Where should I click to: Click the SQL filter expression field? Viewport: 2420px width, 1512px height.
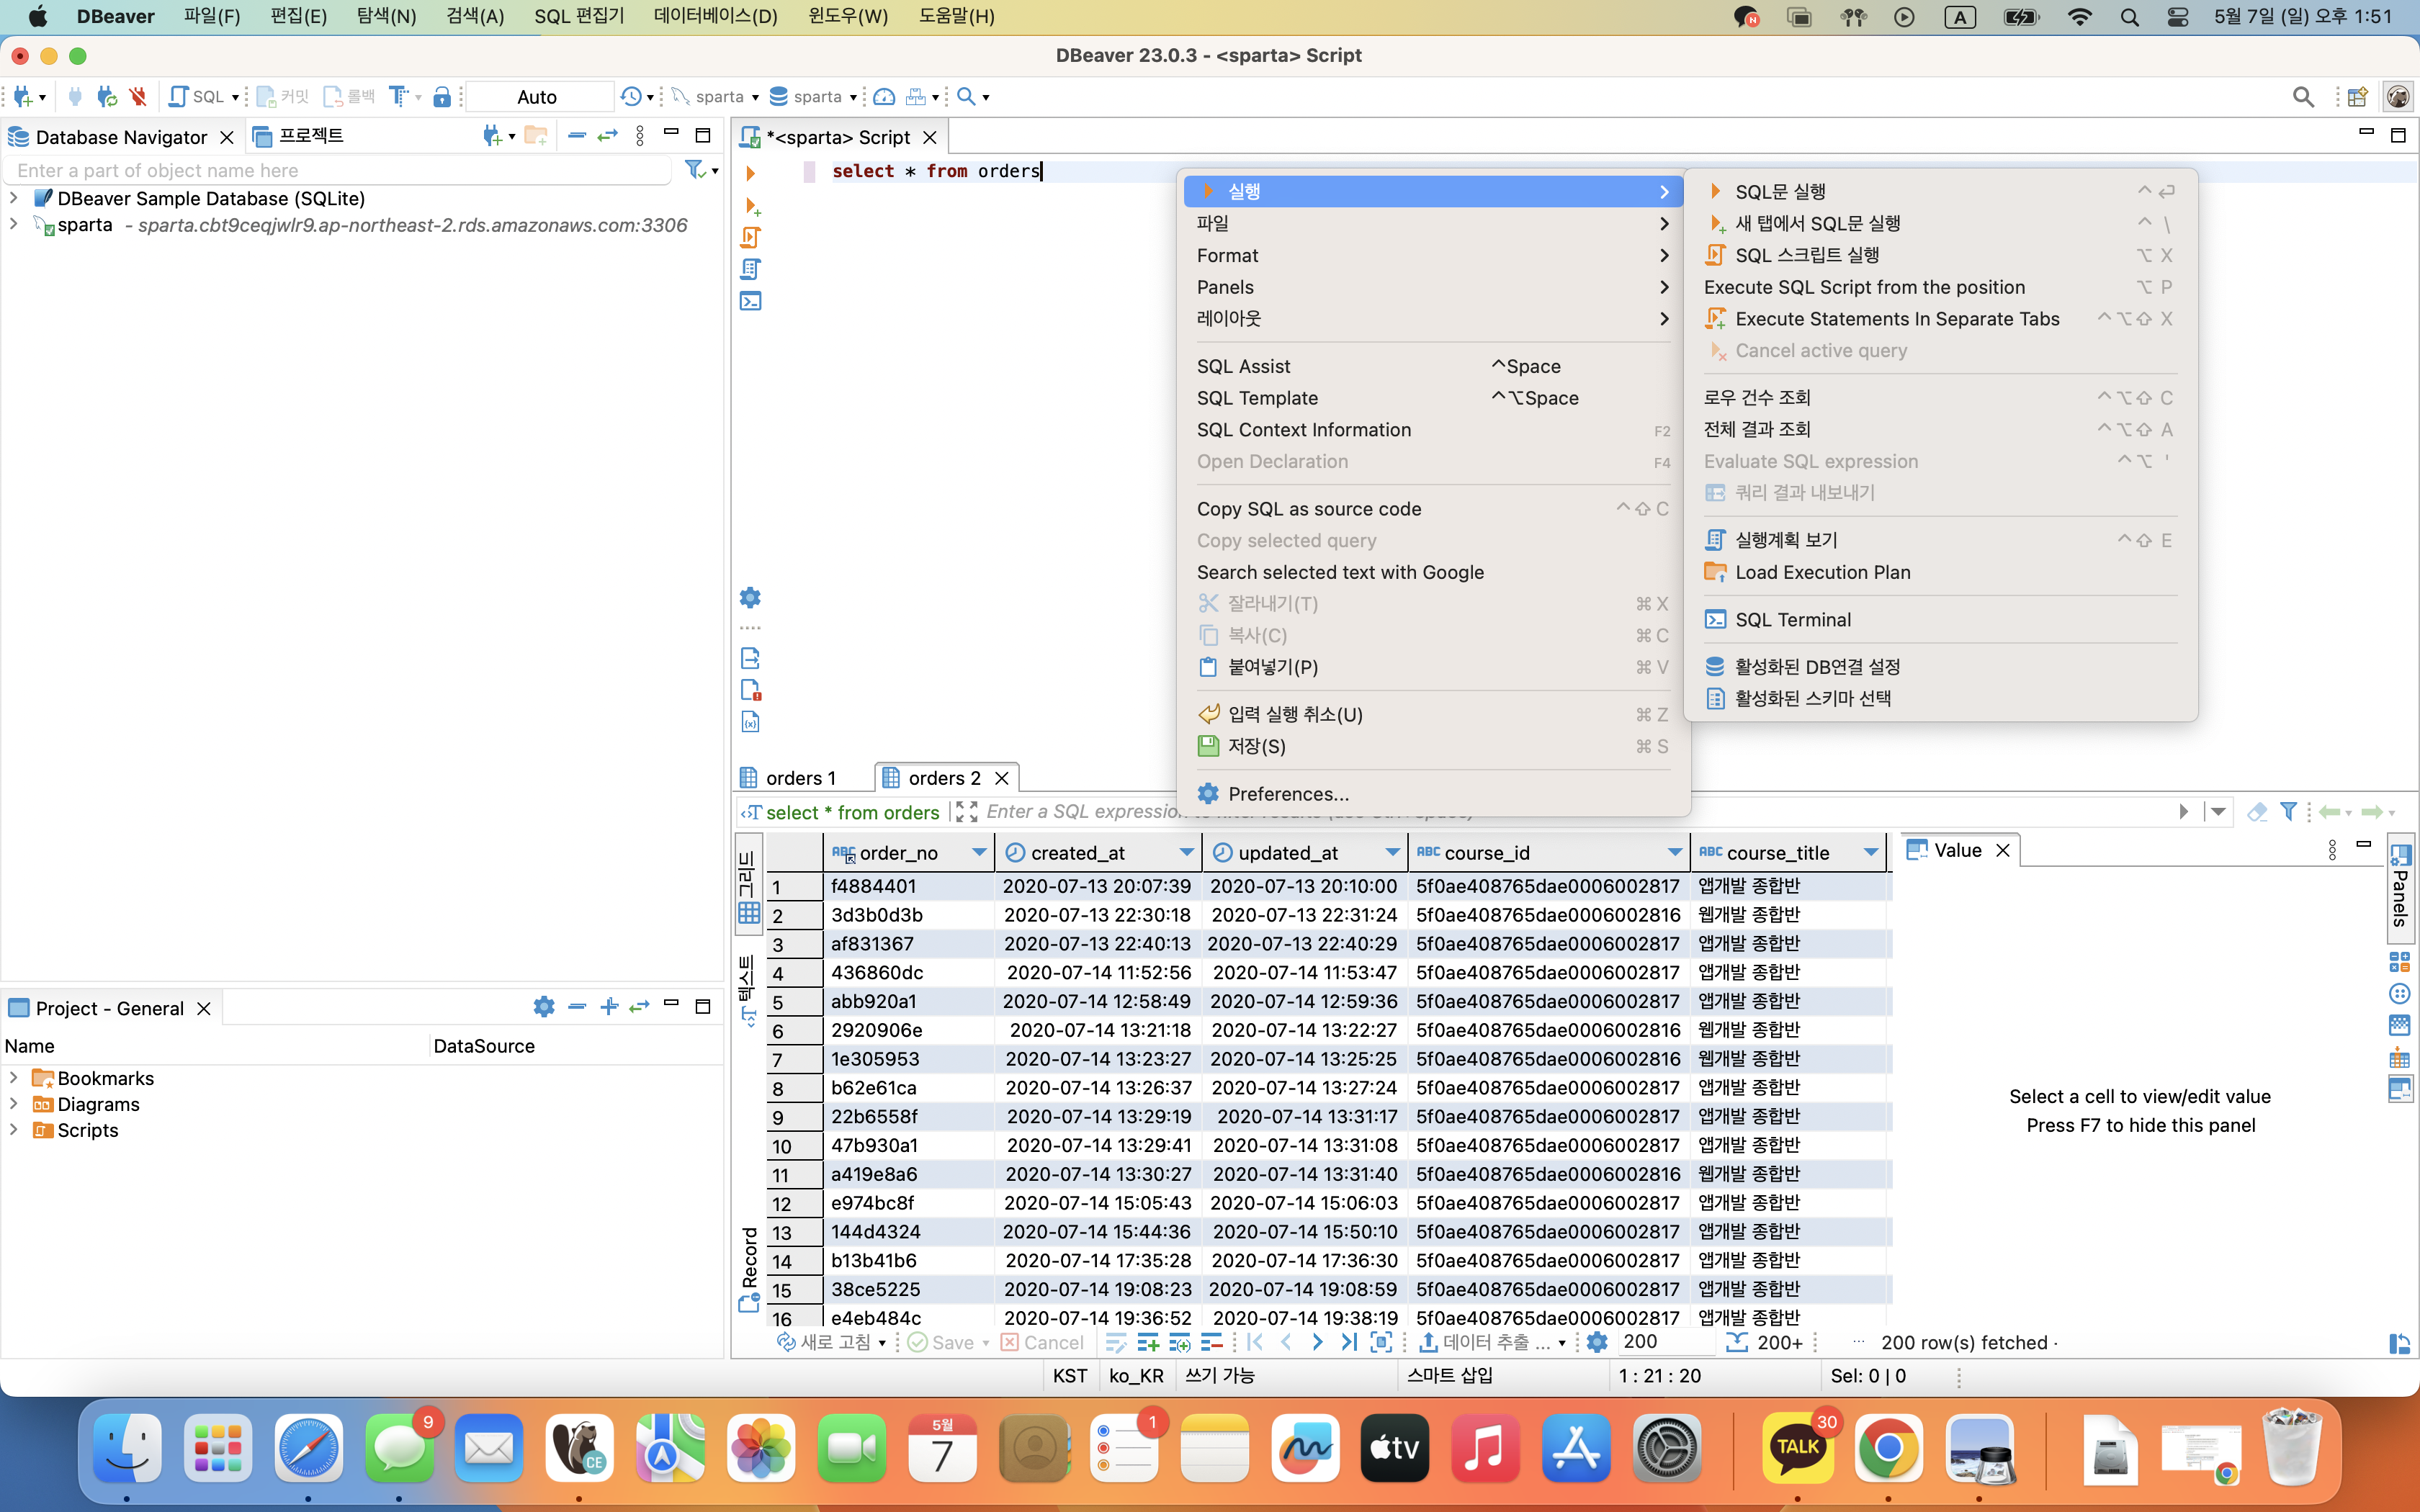pos(1575,812)
